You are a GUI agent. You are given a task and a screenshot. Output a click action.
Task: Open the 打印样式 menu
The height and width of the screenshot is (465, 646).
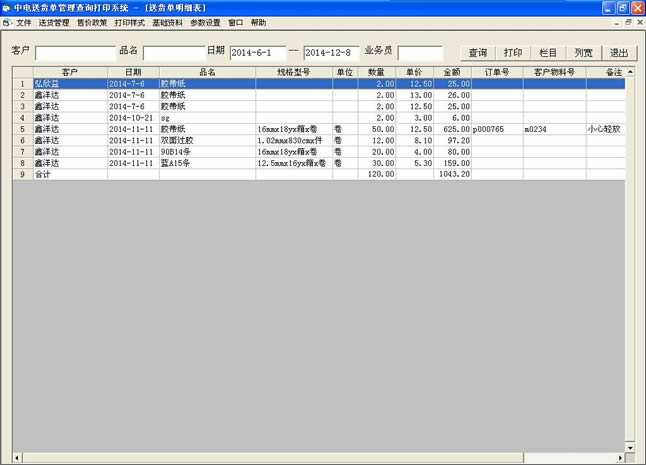coord(130,23)
